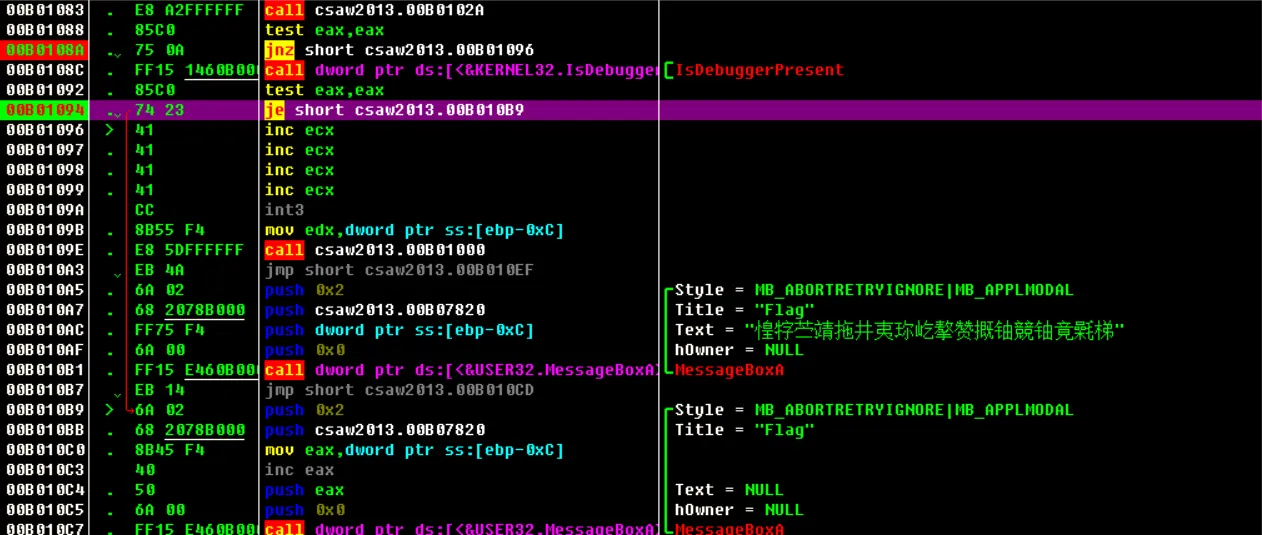The image size is (1262, 535).
Task: Select address 00B010C7
Action: 45,529
